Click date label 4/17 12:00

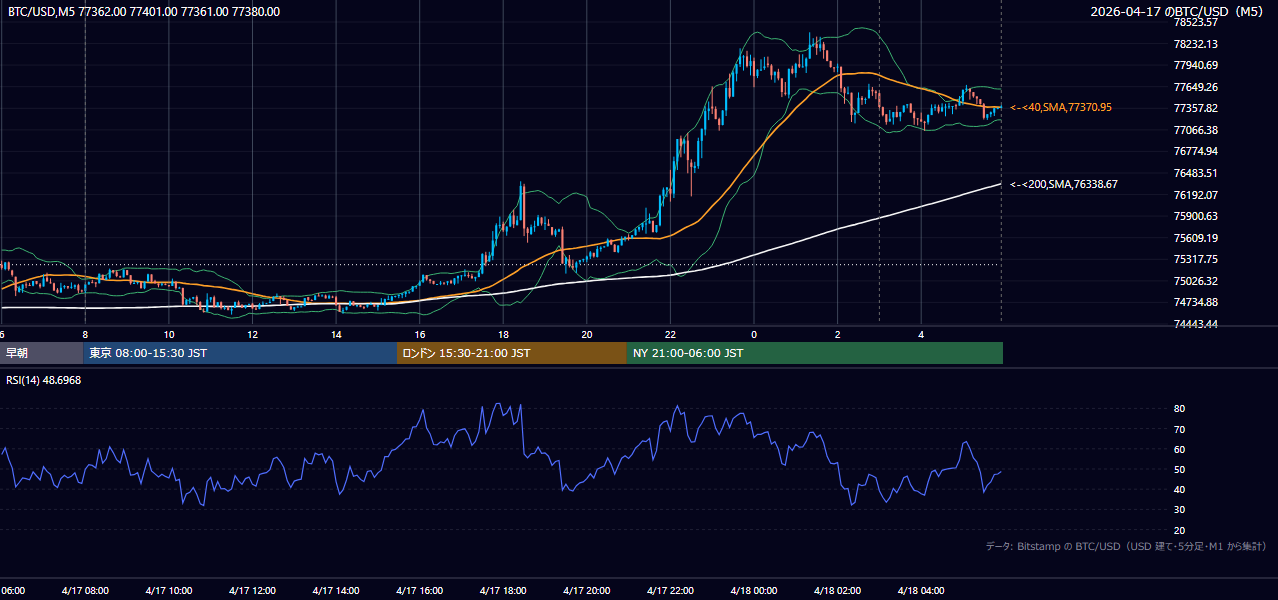coord(252,590)
